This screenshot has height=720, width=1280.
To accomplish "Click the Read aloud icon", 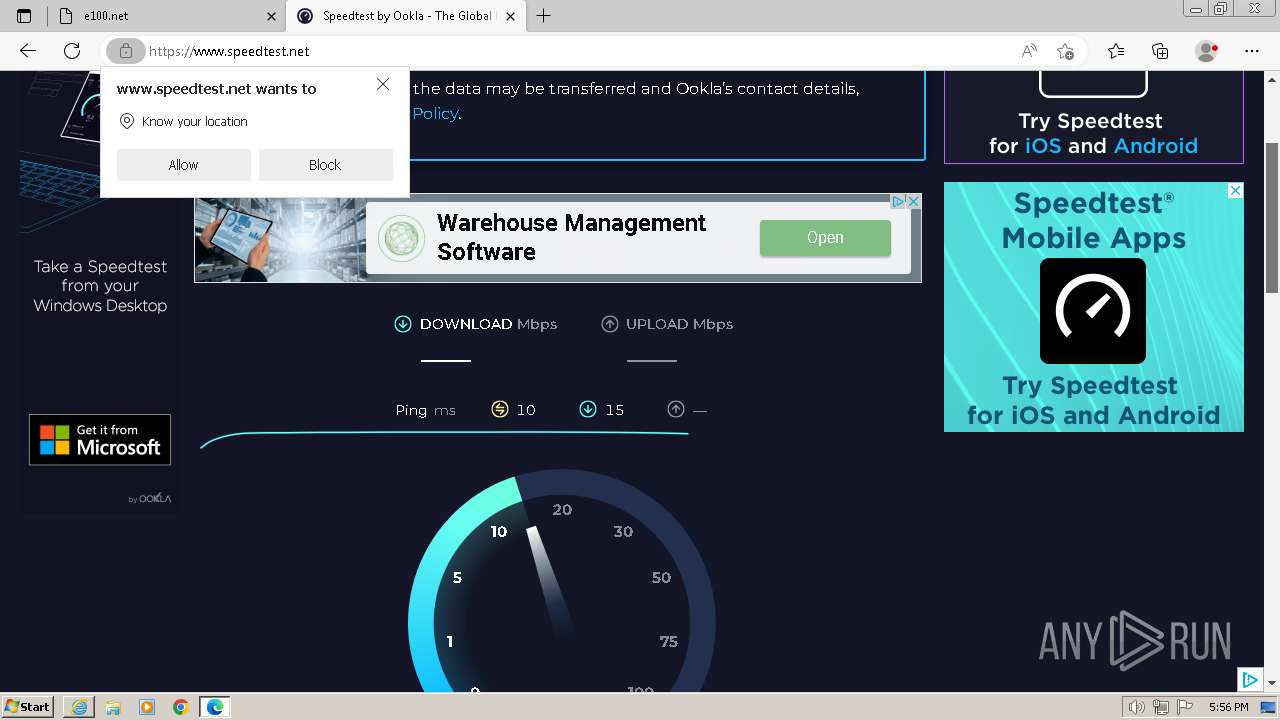I will (1029, 51).
